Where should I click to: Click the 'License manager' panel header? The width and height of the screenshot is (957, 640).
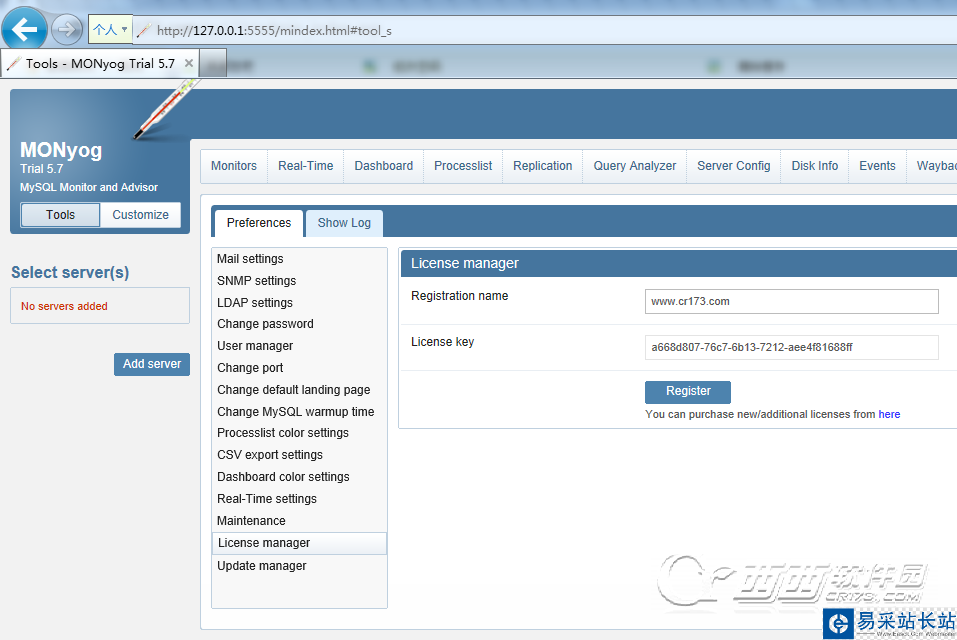point(679,264)
